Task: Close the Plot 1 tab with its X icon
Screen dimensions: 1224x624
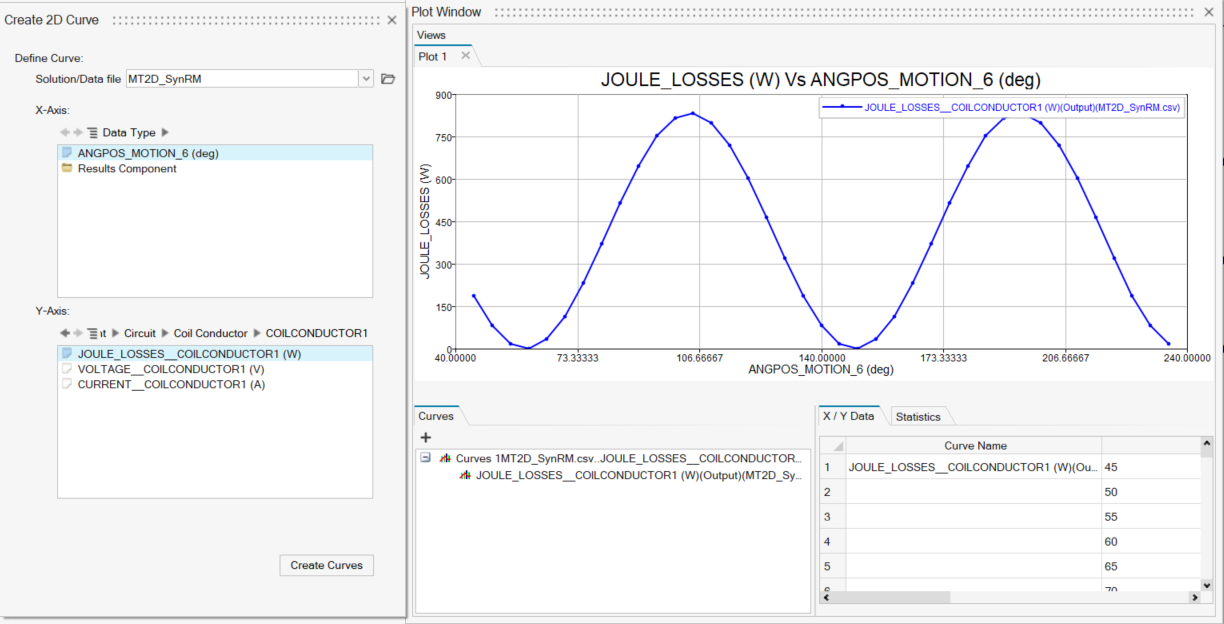Action: (x=465, y=57)
